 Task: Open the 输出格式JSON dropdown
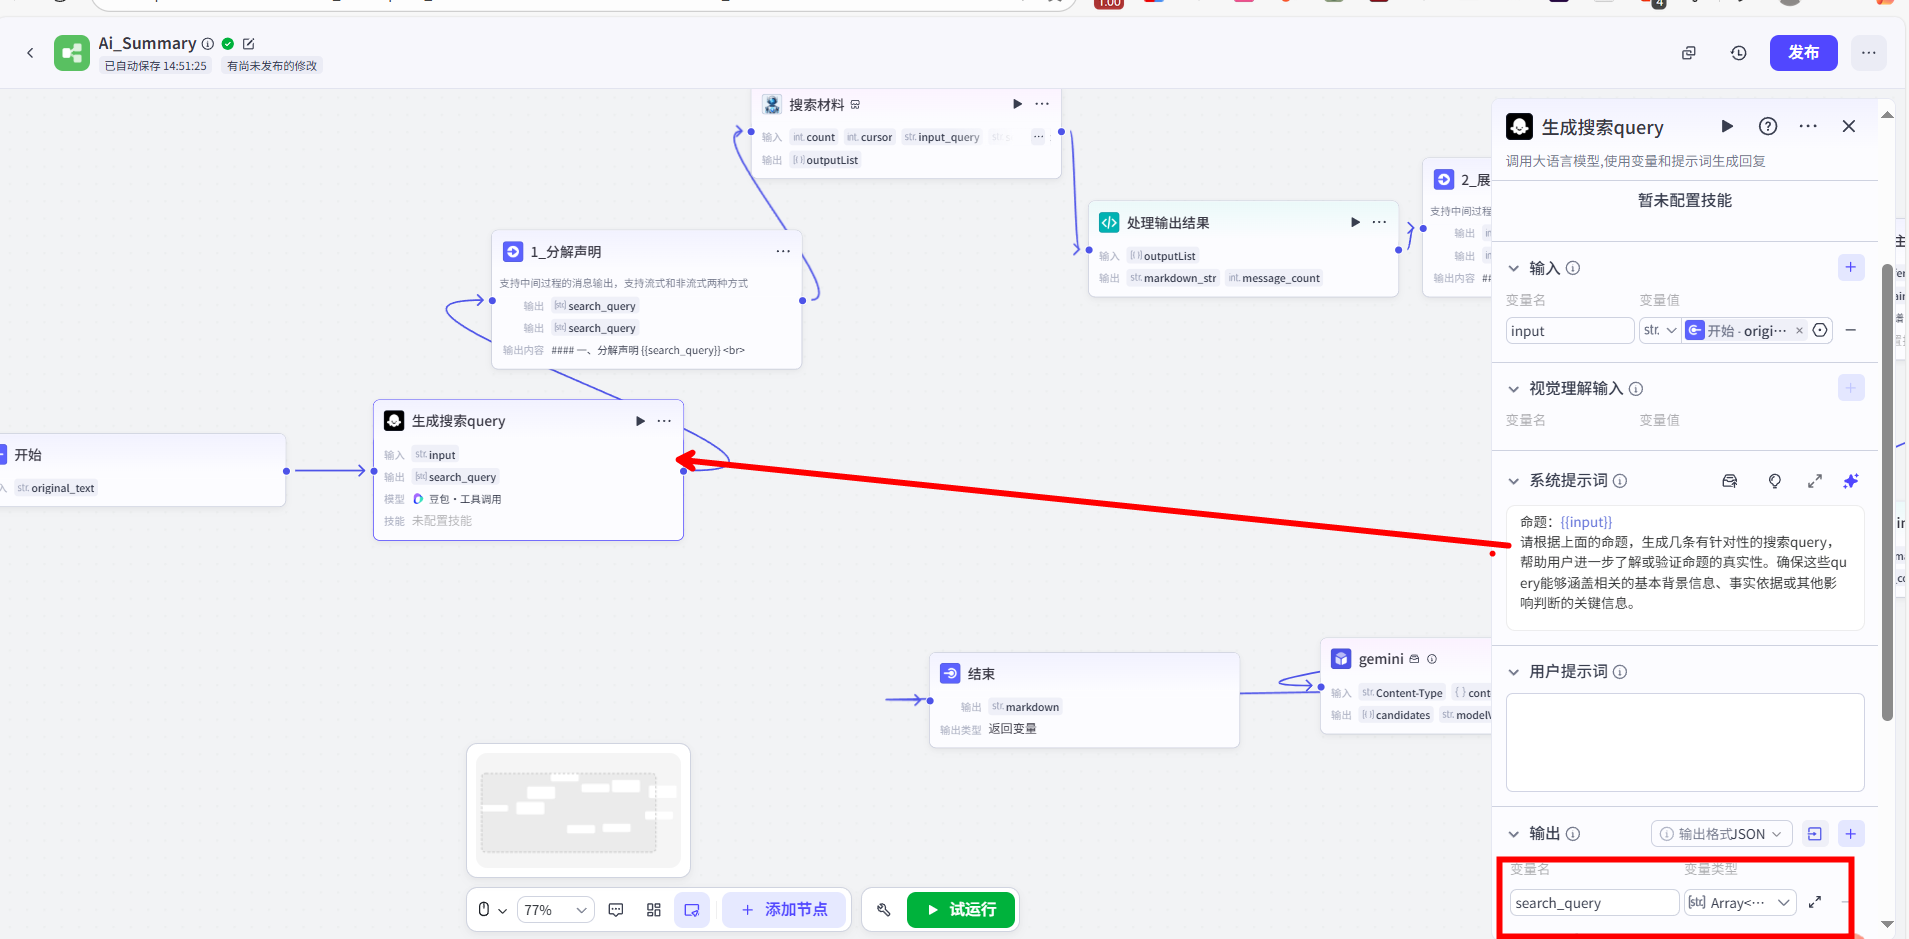(1720, 834)
